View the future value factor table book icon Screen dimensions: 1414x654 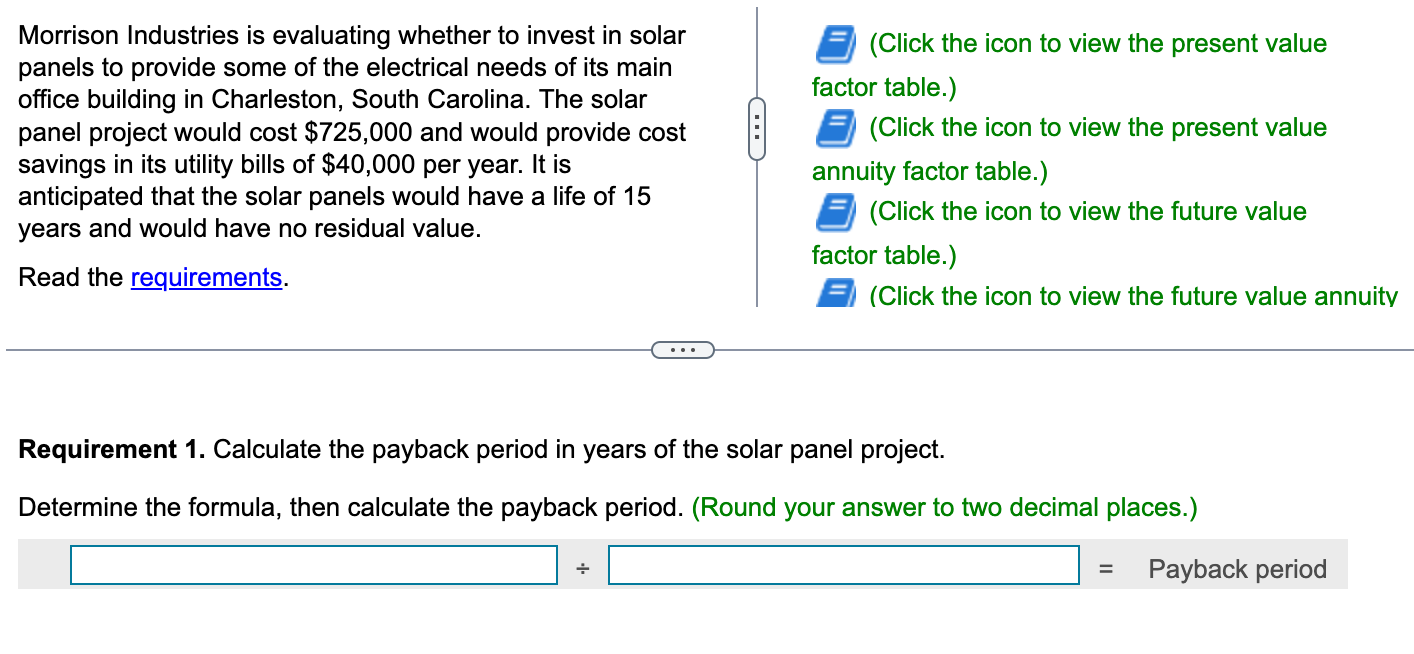tap(834, 213)
